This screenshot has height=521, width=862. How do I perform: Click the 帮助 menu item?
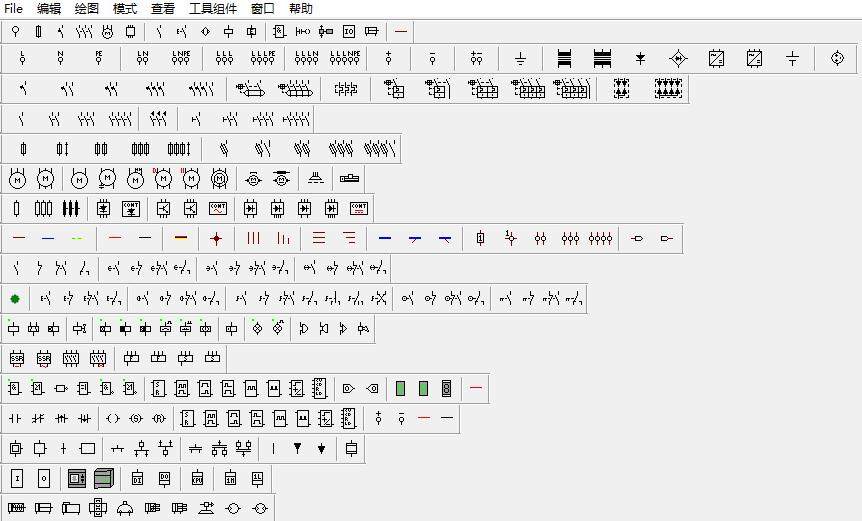coord(300,8)
